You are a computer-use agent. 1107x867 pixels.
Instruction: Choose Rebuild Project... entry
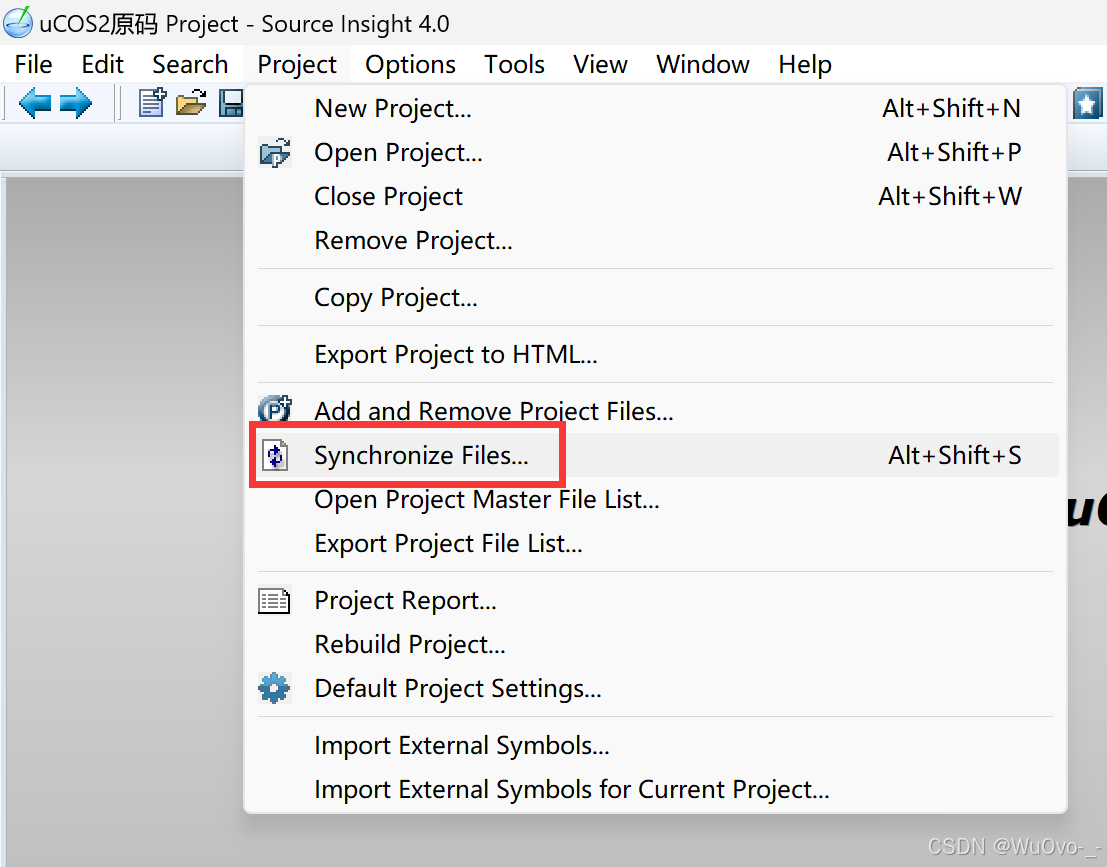point(654,645)
